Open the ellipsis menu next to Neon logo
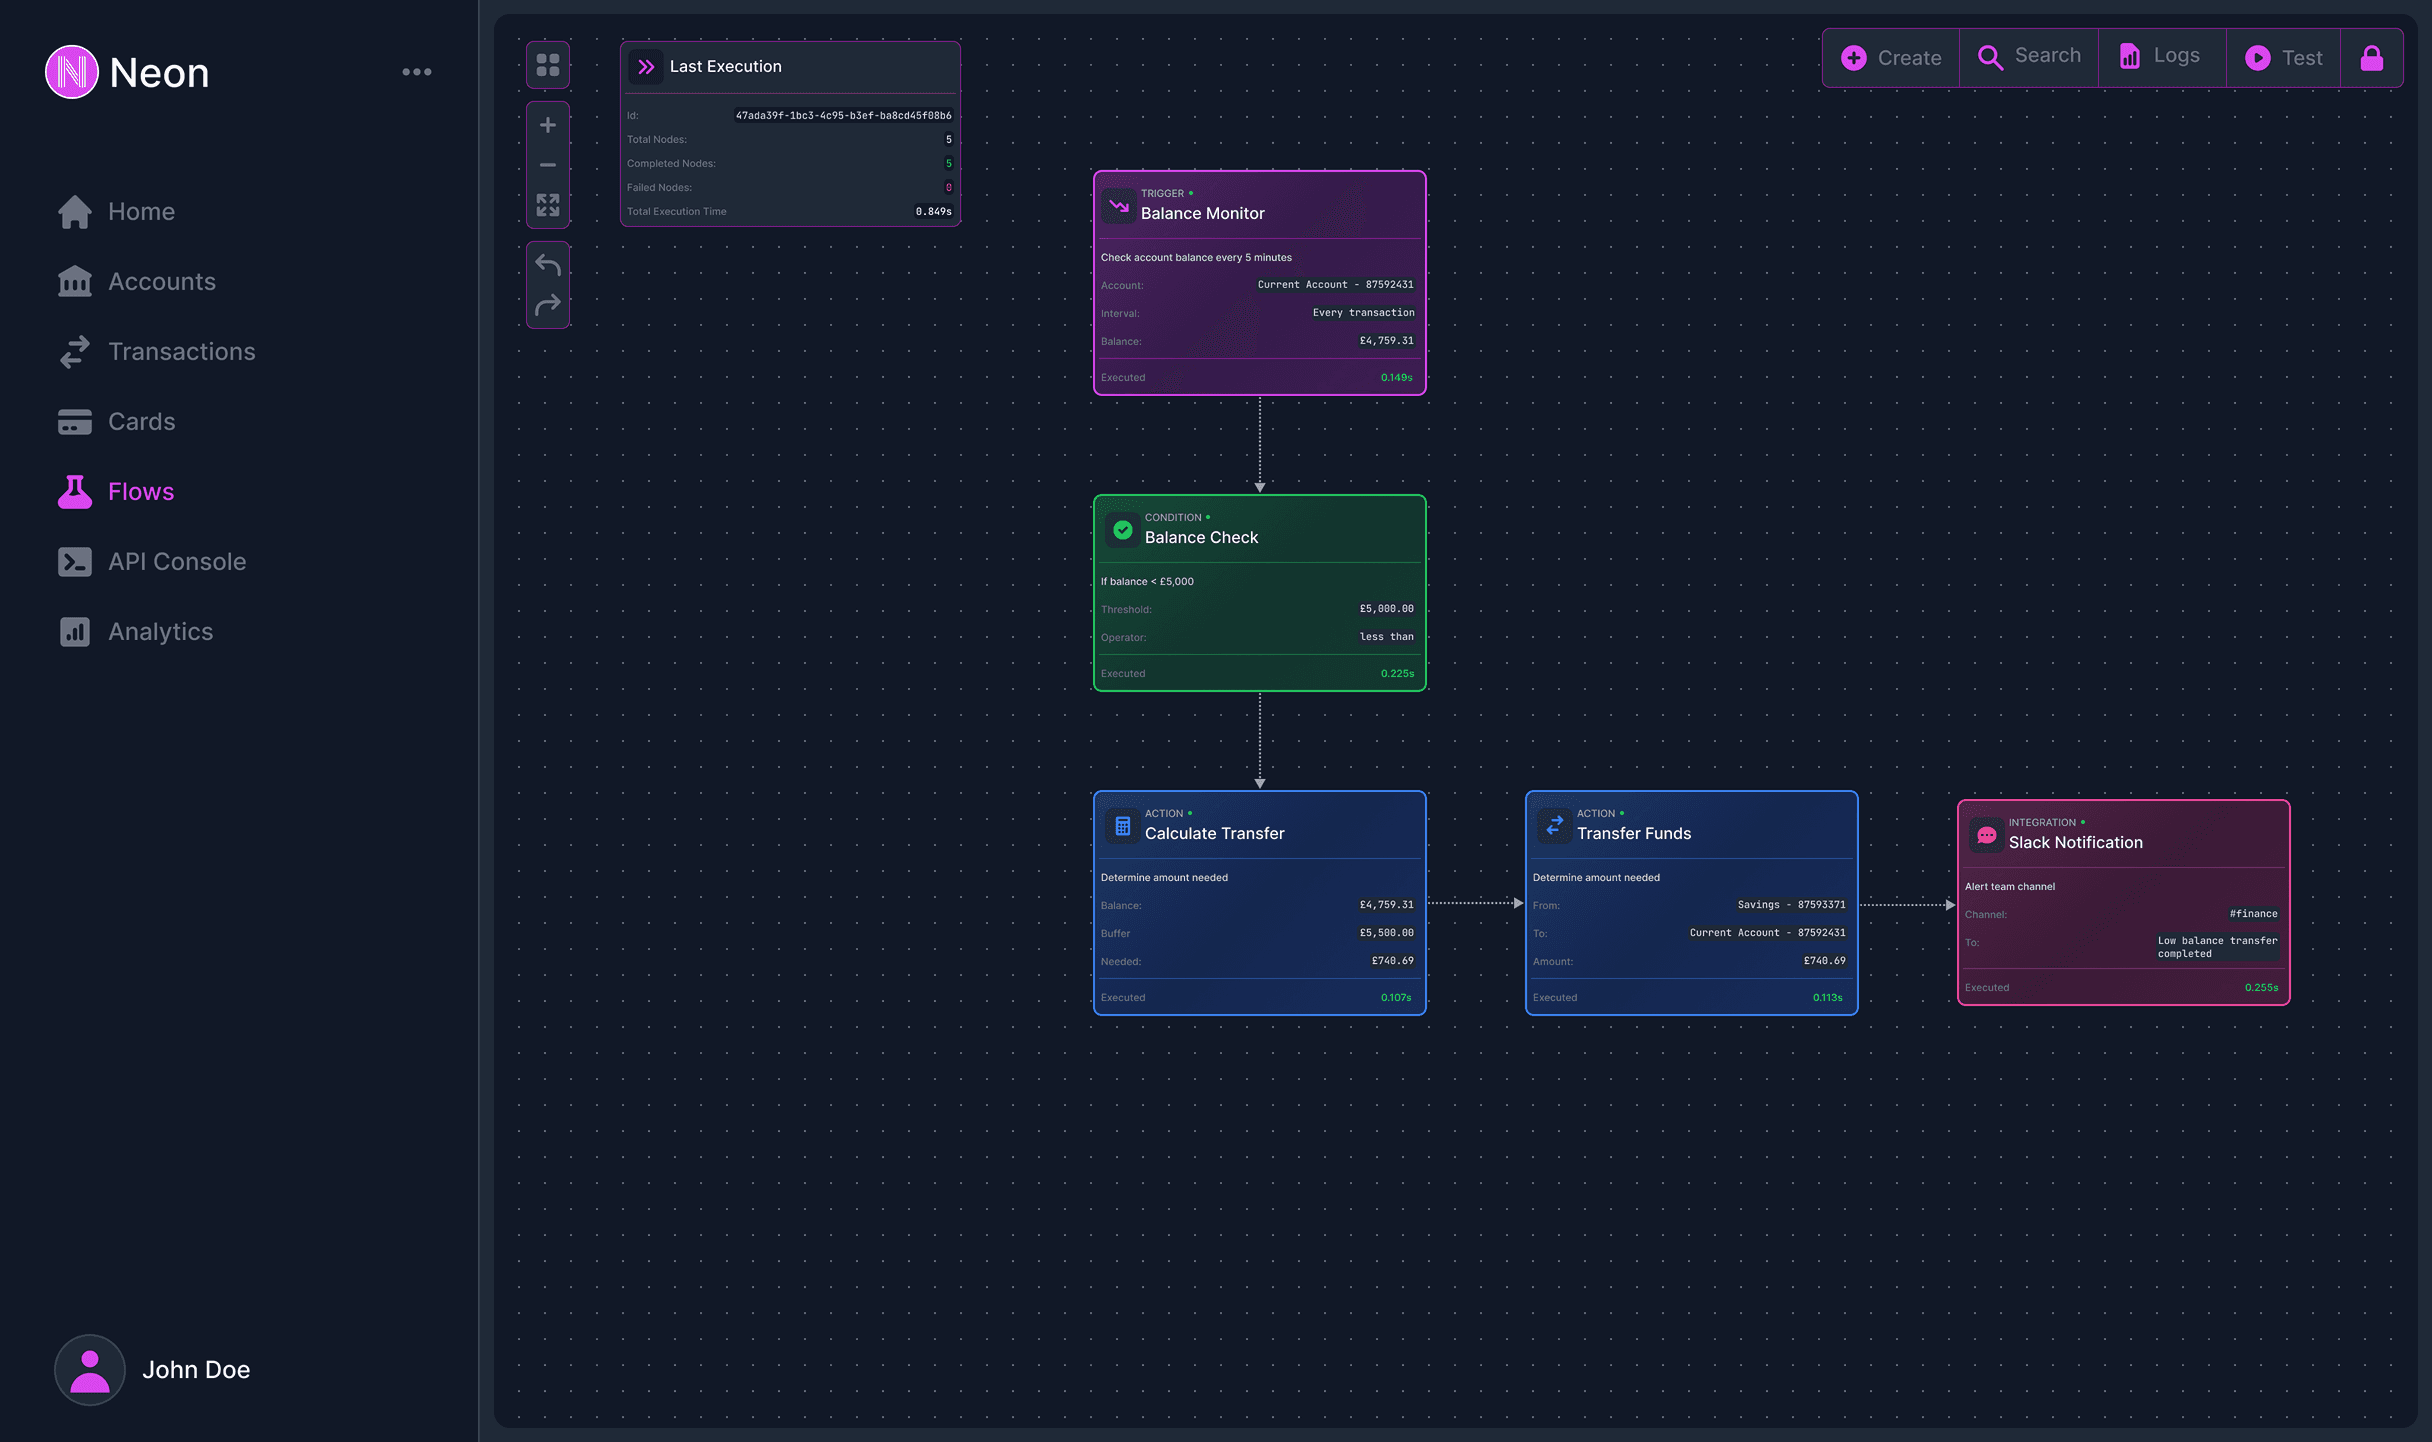2432x1442 pixels. pyautogui.click(x=417, y=71)
